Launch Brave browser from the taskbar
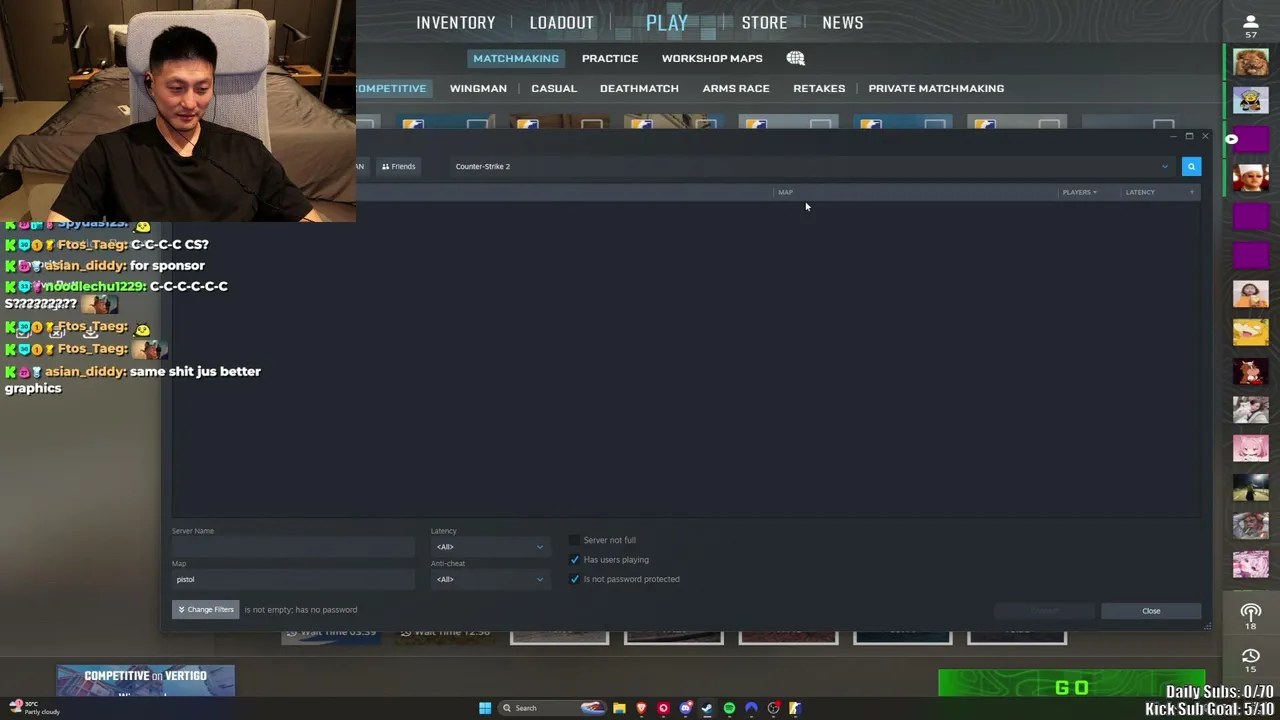 point(641,708)
